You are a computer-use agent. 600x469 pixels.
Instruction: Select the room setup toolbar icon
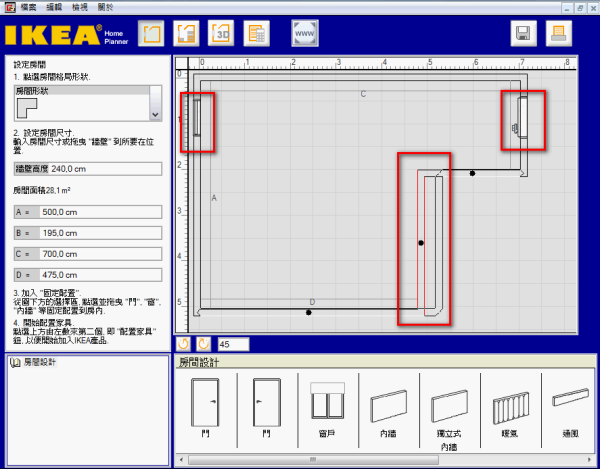point(151,34)
